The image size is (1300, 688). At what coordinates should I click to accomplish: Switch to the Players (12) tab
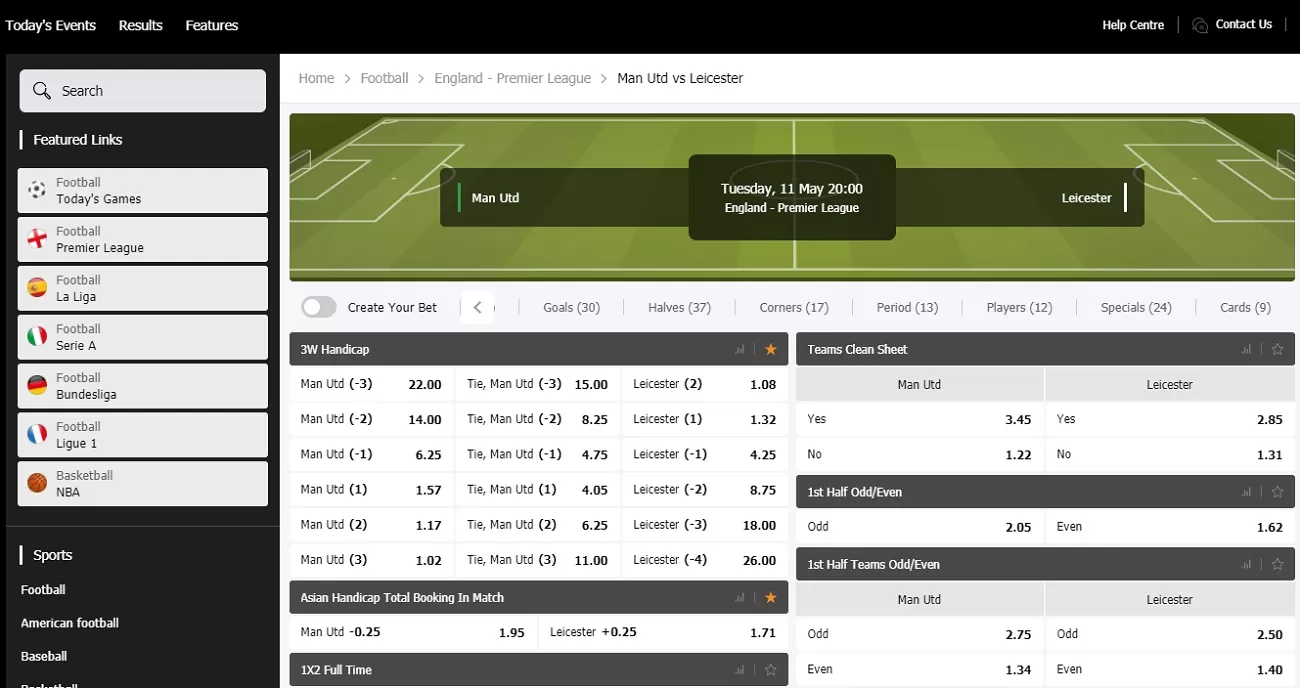(1019, 307)
